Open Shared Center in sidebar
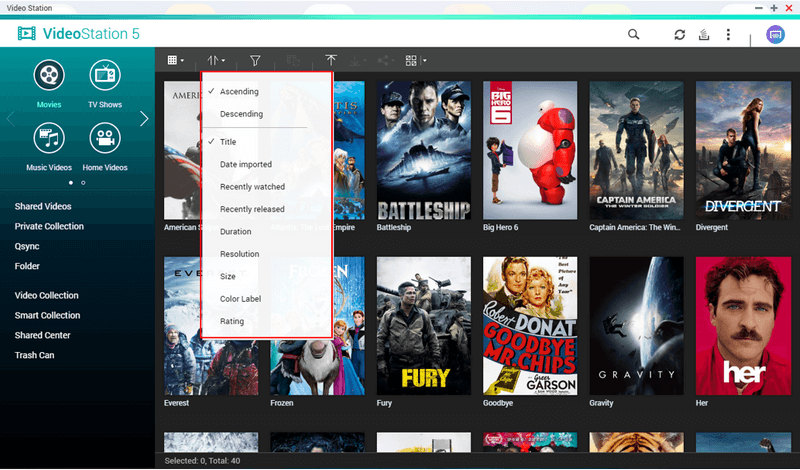The width and height of the screenshot is (800, 470). click(42, 335)
